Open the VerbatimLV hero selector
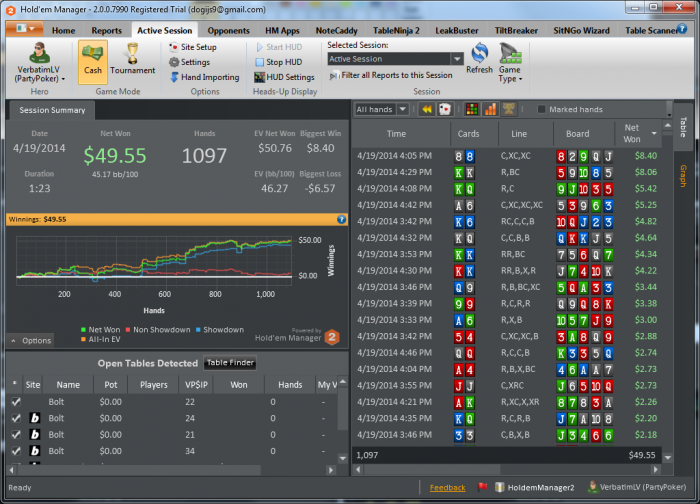The height and width of the screenshot is (504, 700). coord(39,62)
